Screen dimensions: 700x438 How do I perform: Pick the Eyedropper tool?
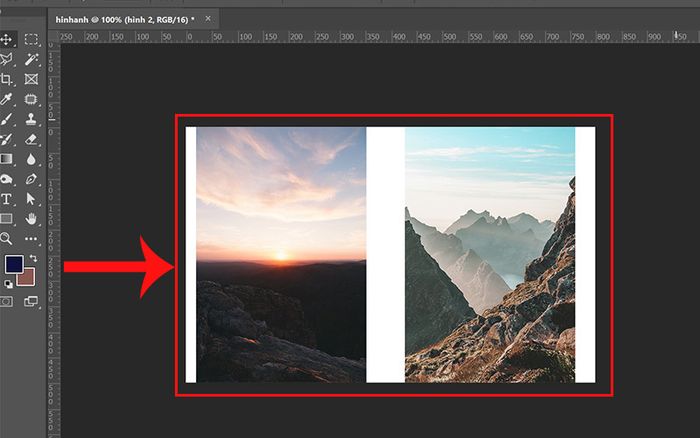(8, 100)
